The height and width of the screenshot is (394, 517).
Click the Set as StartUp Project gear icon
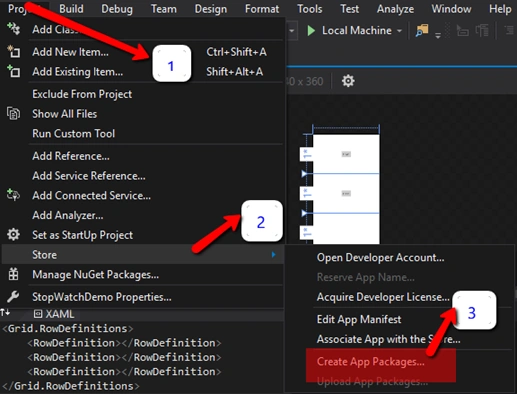[14, 235]
